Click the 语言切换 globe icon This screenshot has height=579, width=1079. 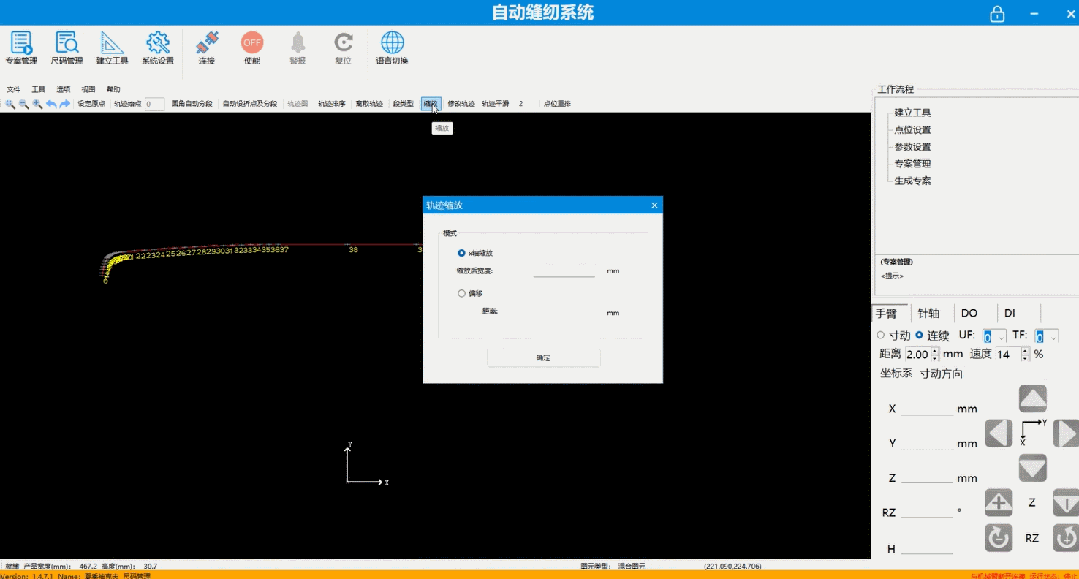click(392, 43)
